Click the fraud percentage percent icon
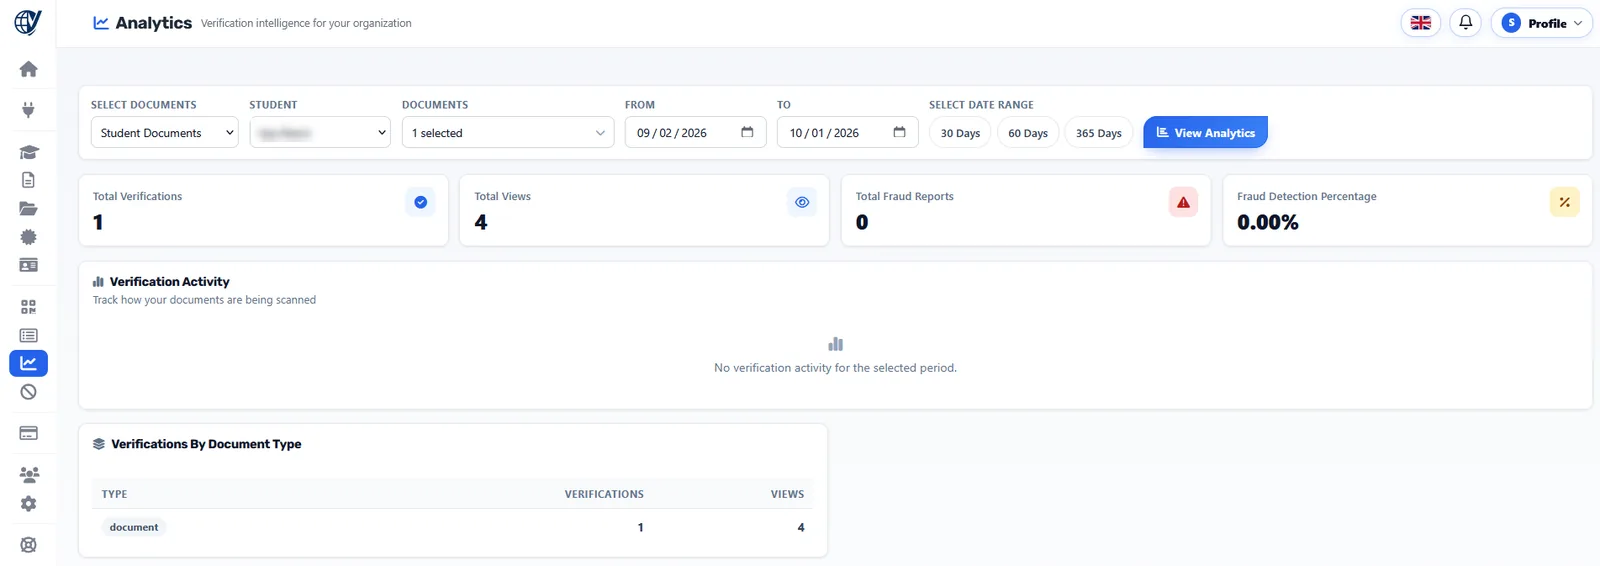1600x566 pixels. 1564,202
